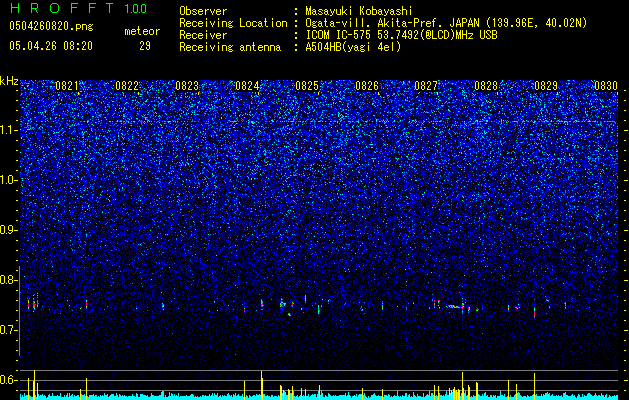Click the 0821 time marker

click(x=67, y=86)
